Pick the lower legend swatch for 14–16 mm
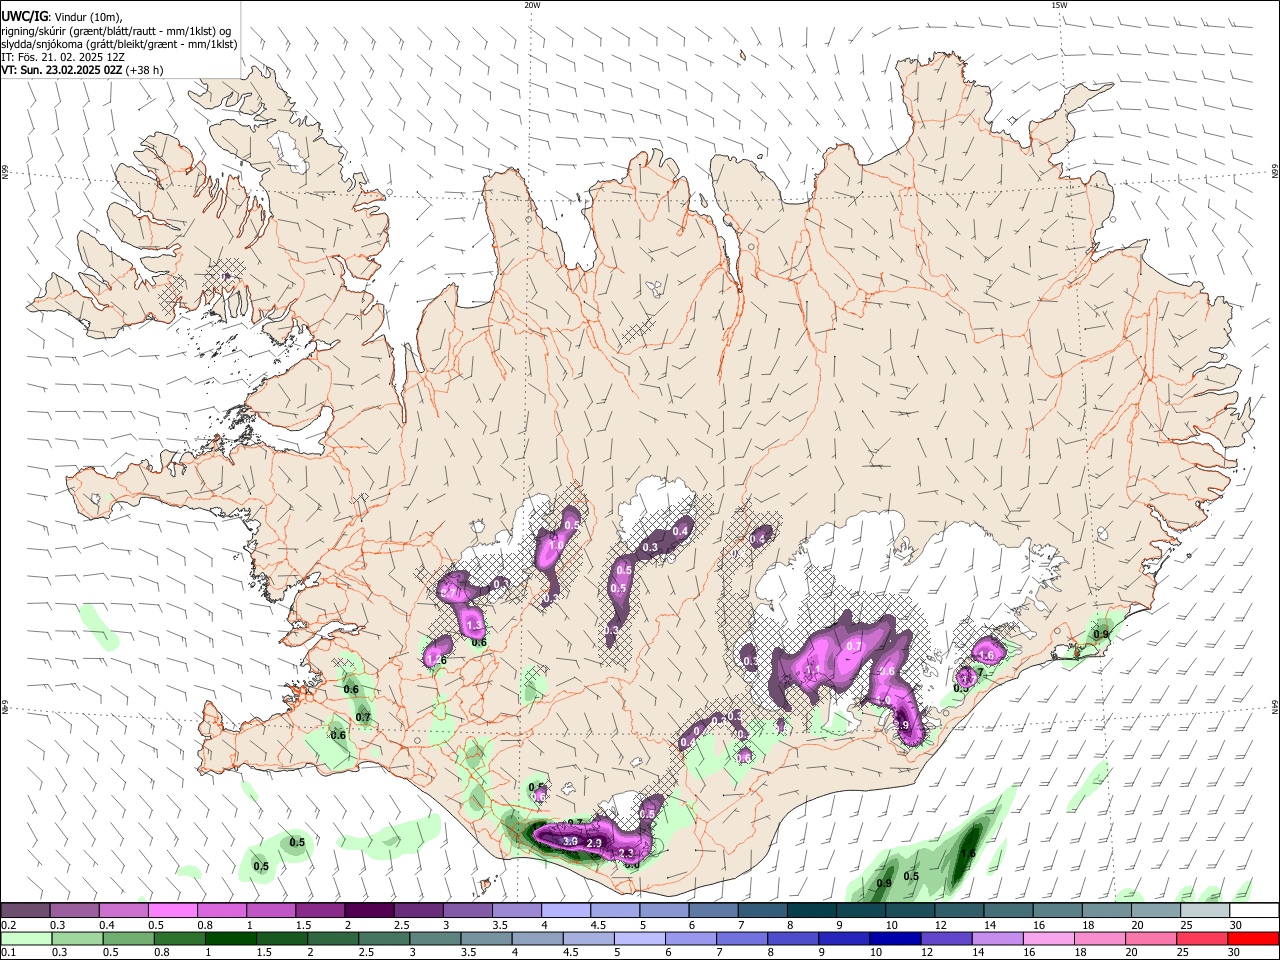The height and width of the screenshot is (960, 1280). 997,938
